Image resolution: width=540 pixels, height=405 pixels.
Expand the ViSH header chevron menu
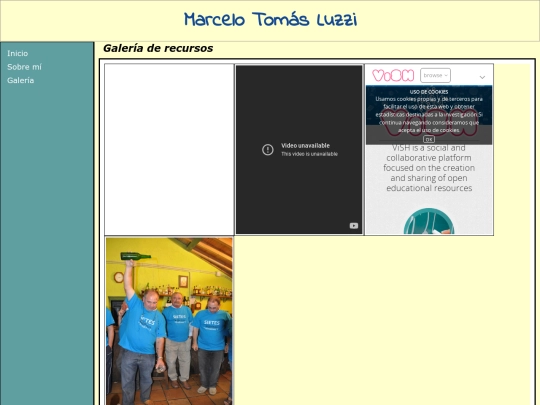coord(482,77)
